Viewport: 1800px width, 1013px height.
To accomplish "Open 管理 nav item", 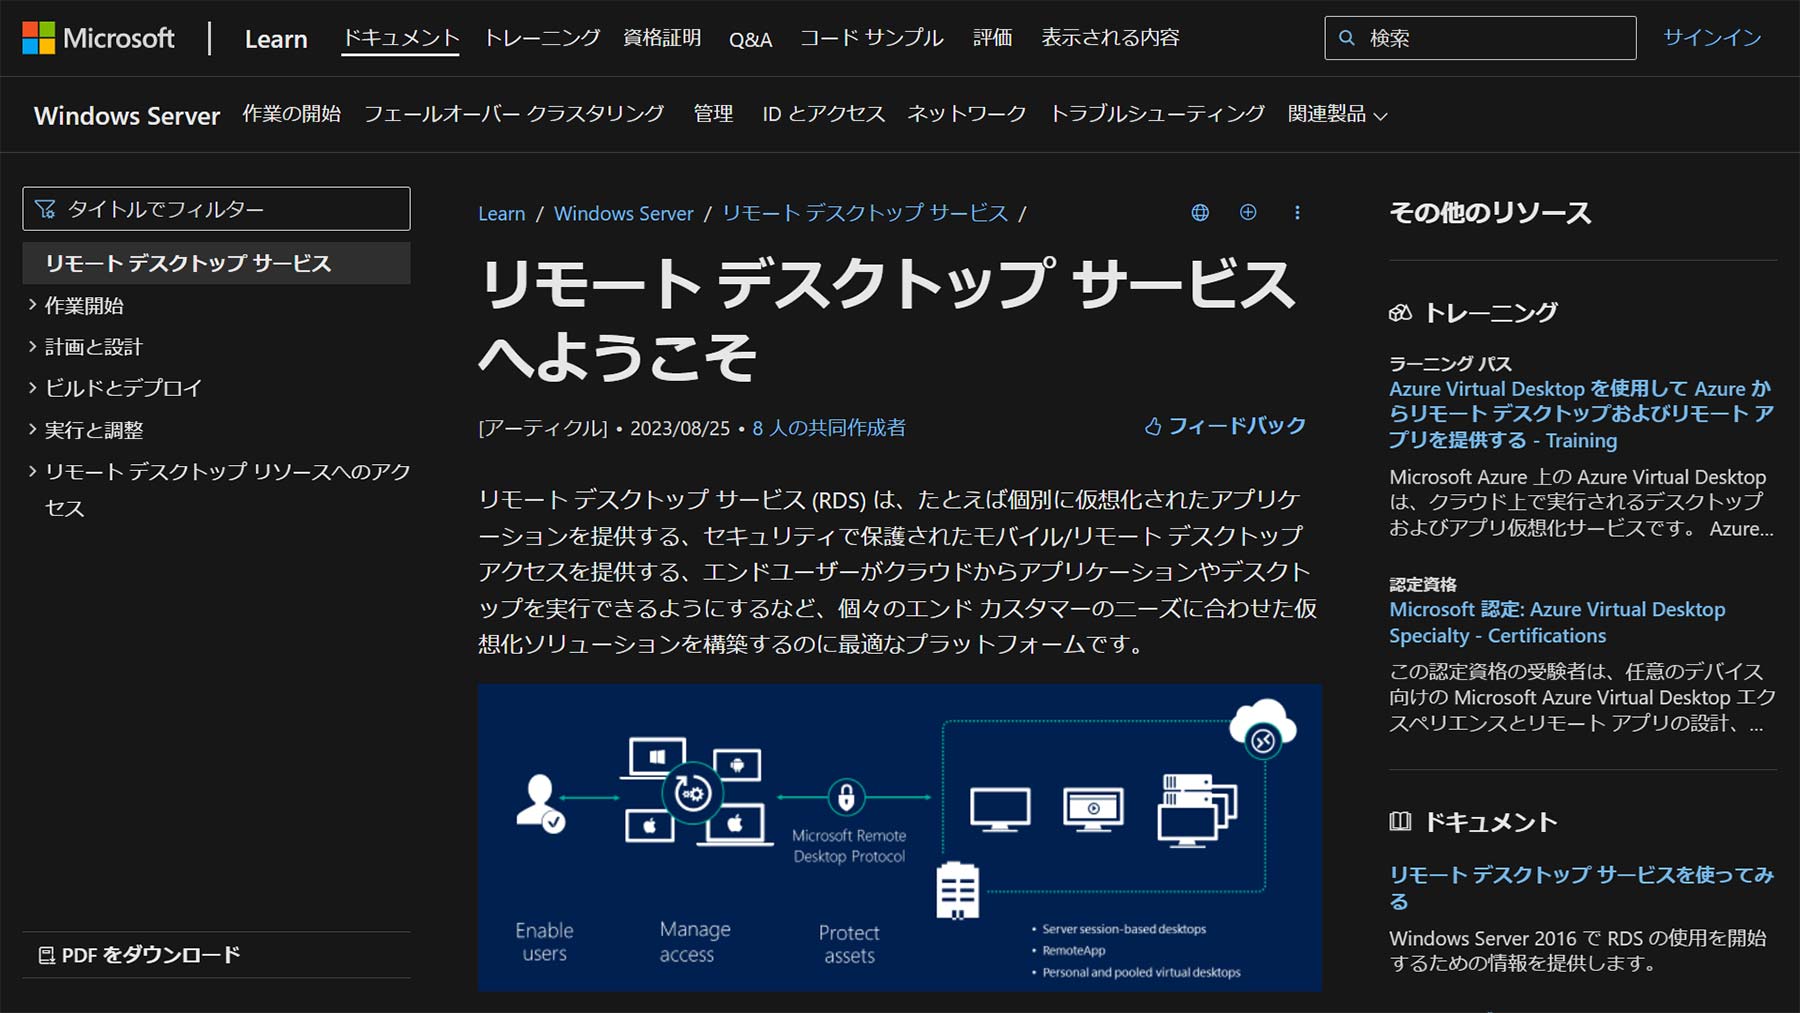I will [x=713, y=114].
